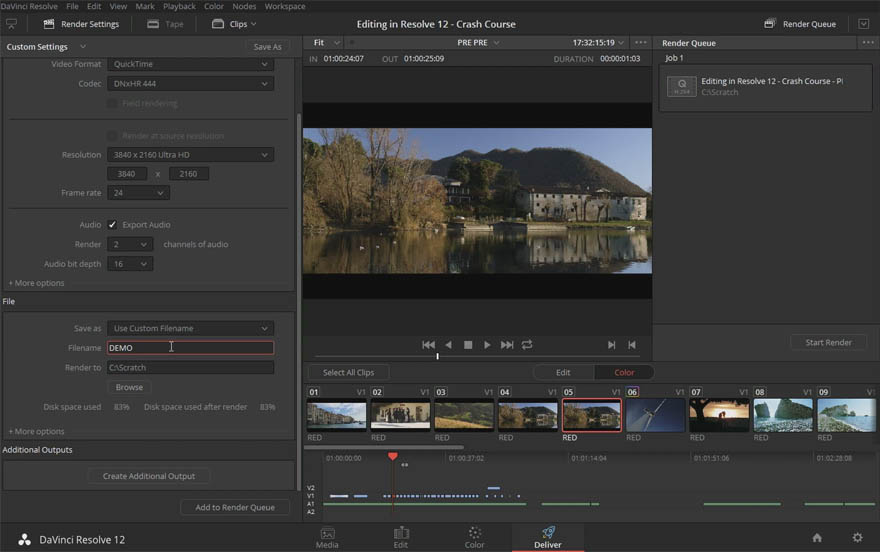880x552 pixels.
Task: Click Add to Render Queue button
Action: point(235,508)
